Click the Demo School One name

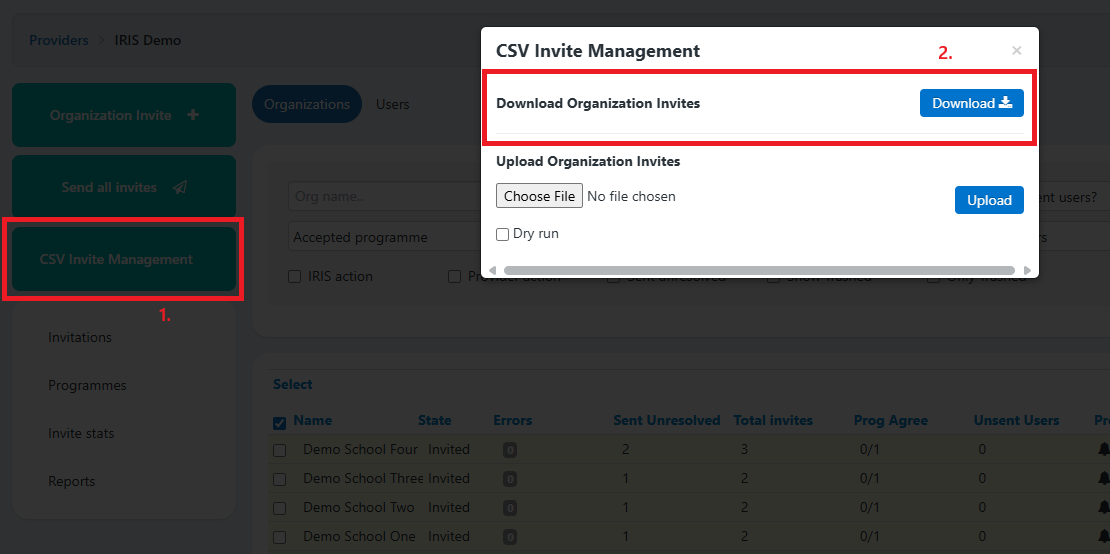tap(359, 536)
